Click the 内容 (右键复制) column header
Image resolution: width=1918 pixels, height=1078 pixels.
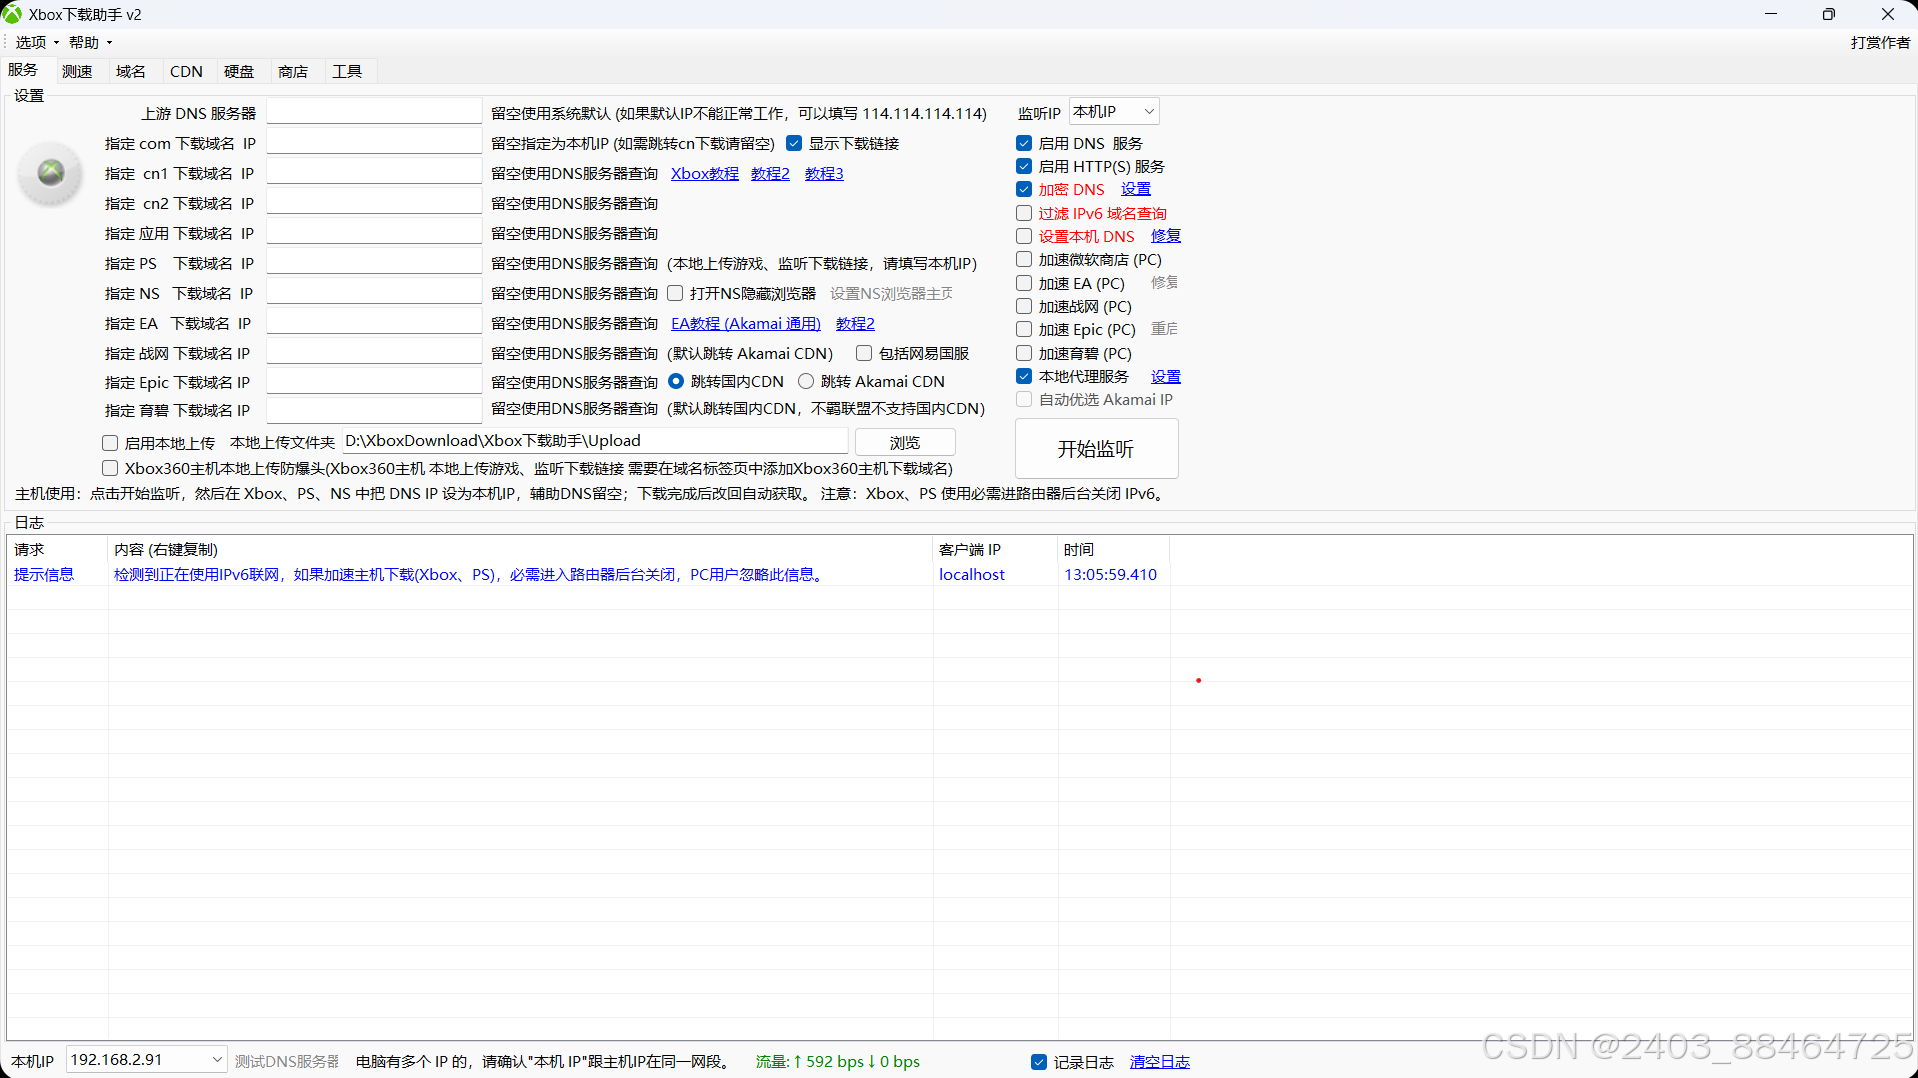pyautogui.click(x=520, y=549)
